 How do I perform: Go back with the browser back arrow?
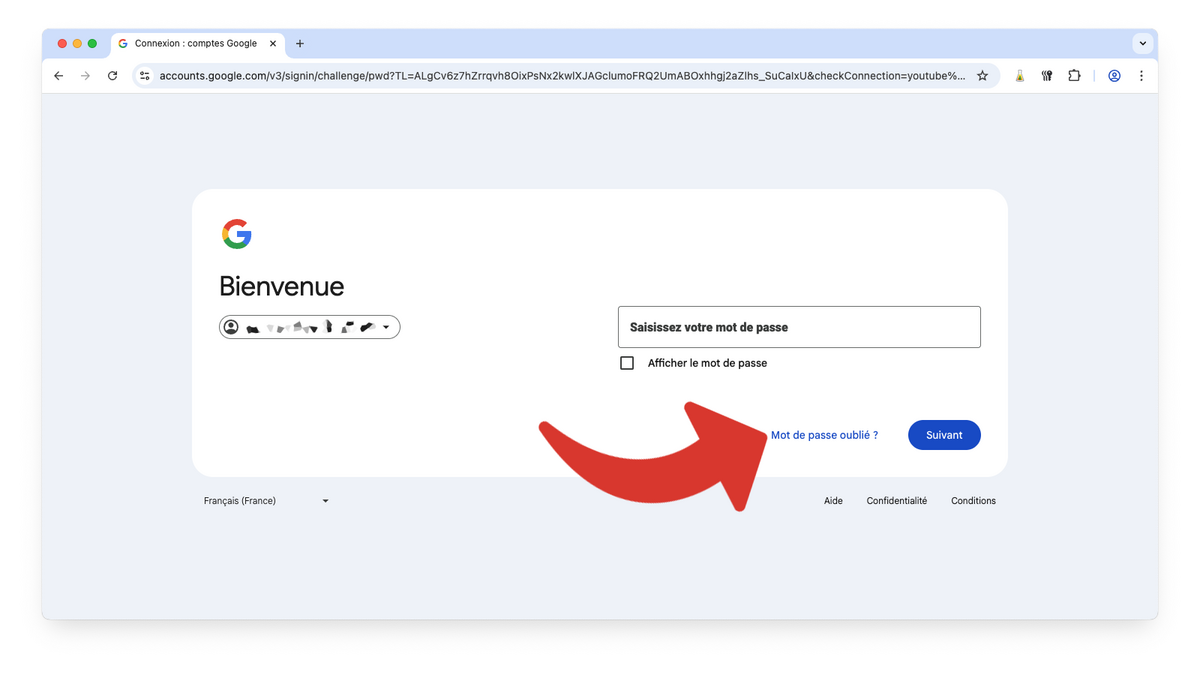click(58, 76)
